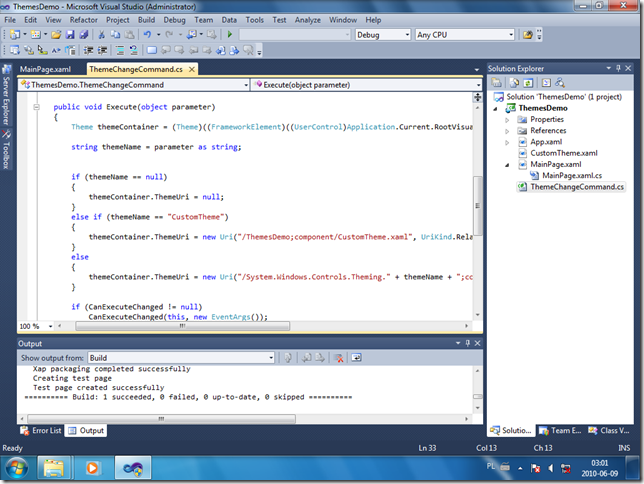The image size is (644, 484).
Task: Toggle Word Wrap icon in Output panel
Action: [356, 358]
